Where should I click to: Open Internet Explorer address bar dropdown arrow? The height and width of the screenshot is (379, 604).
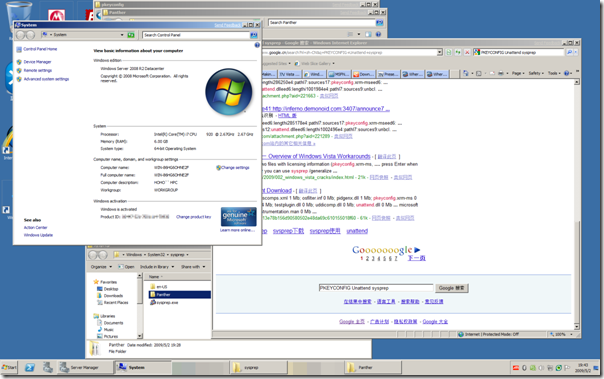click(x=440, y=52)
